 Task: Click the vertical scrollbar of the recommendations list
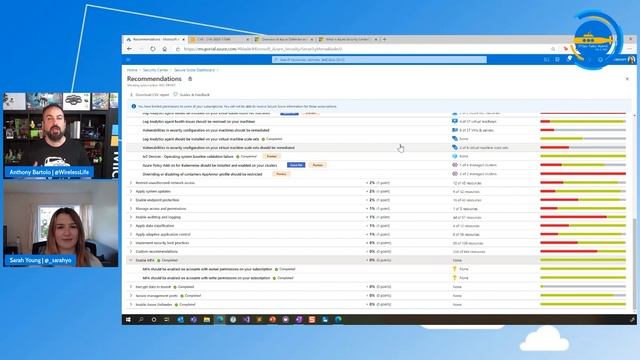click(634, 263)
